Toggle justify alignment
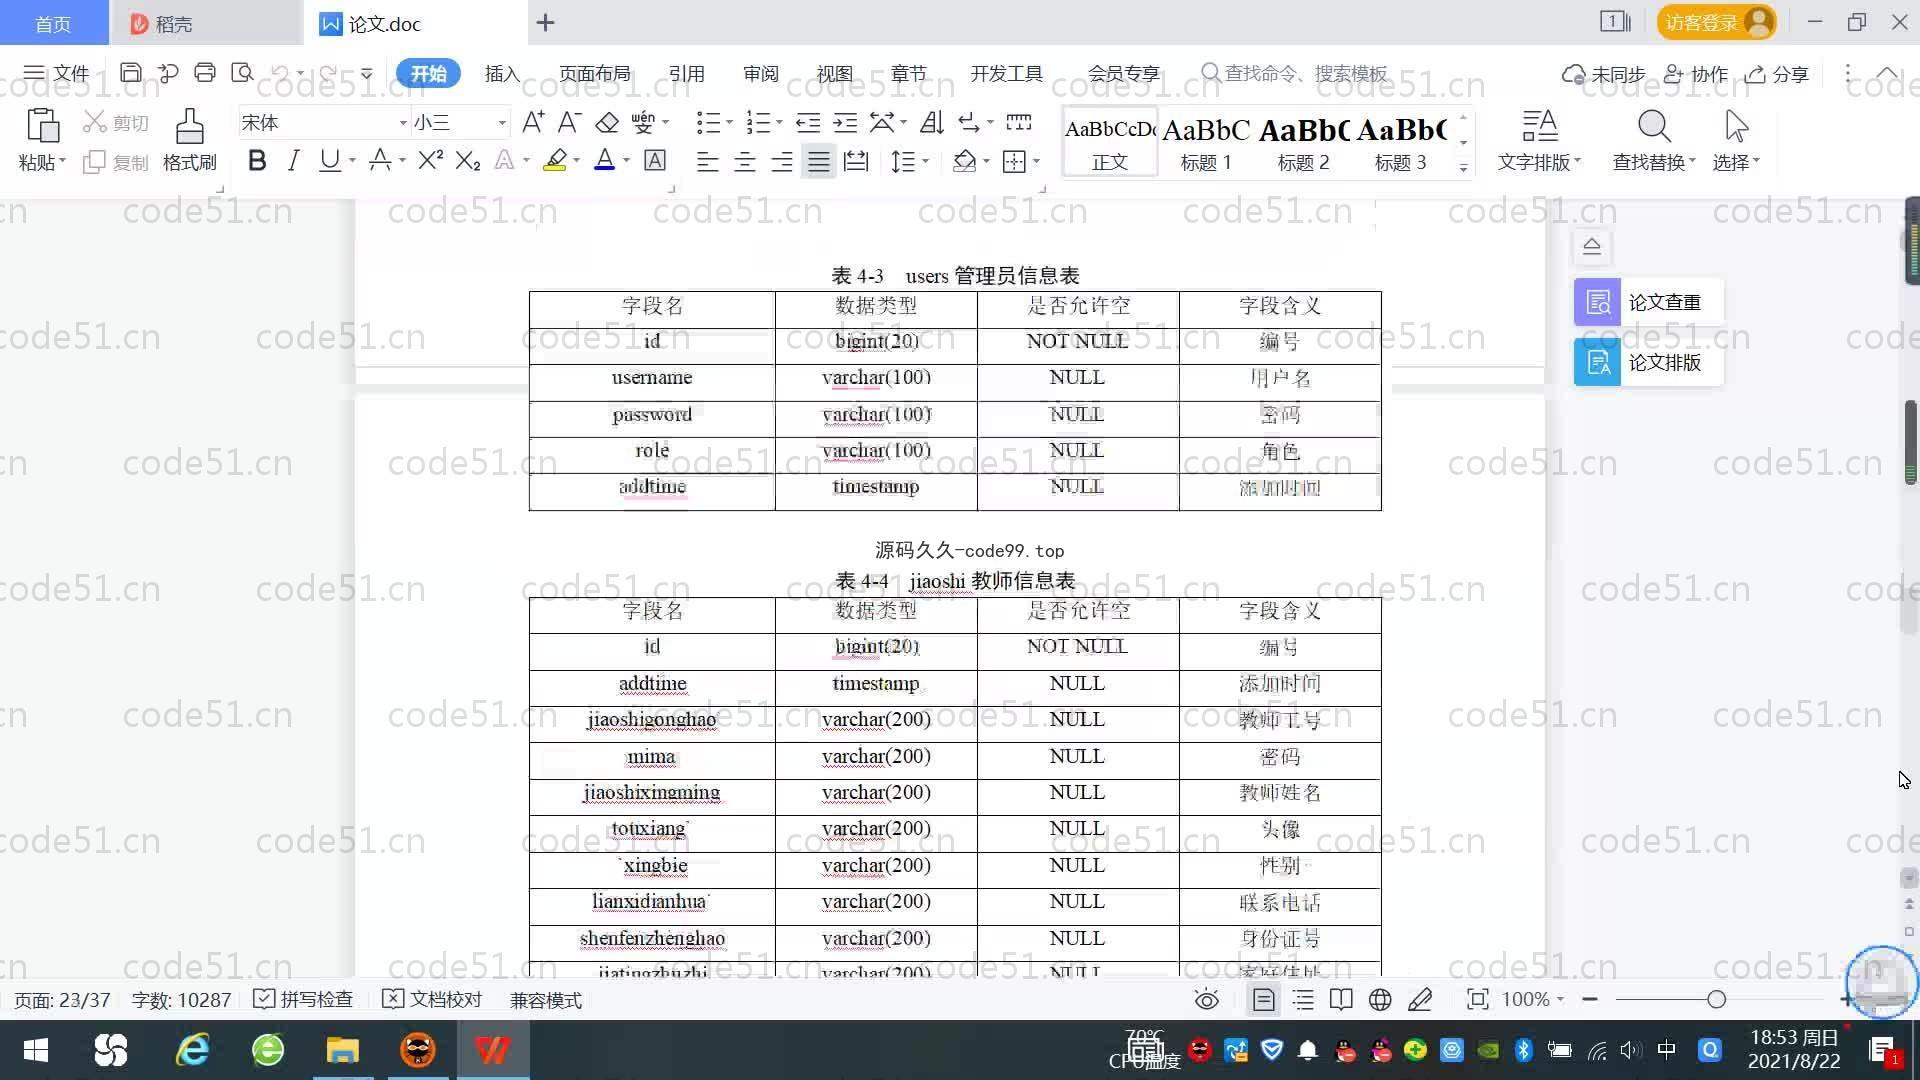Screen dimensions: 1920x1080 pos(819,161)
